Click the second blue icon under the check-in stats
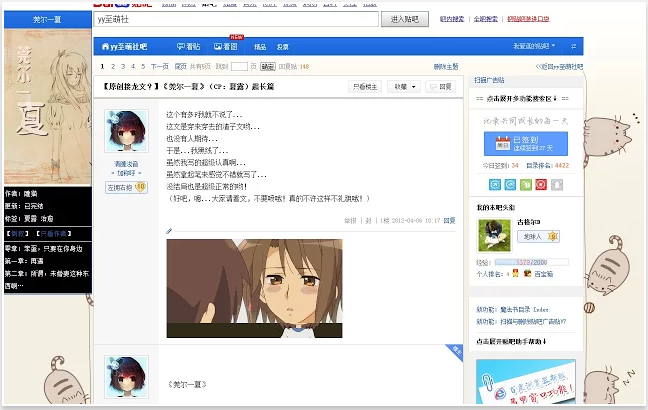The height and width of the screenshot is (410, 648). [510, 185]
